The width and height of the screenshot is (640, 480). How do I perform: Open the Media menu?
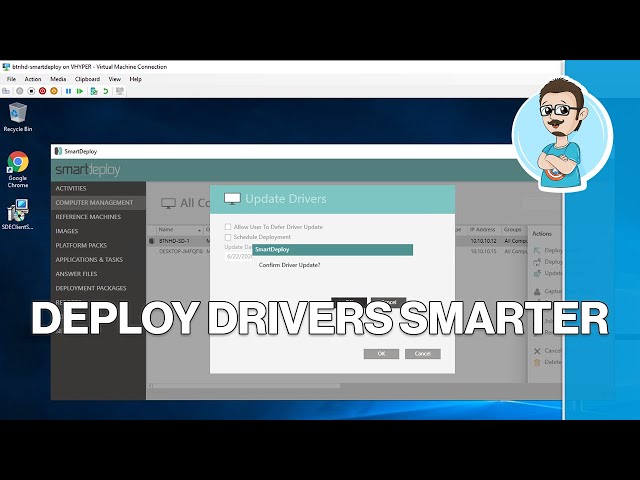(58, 79)
